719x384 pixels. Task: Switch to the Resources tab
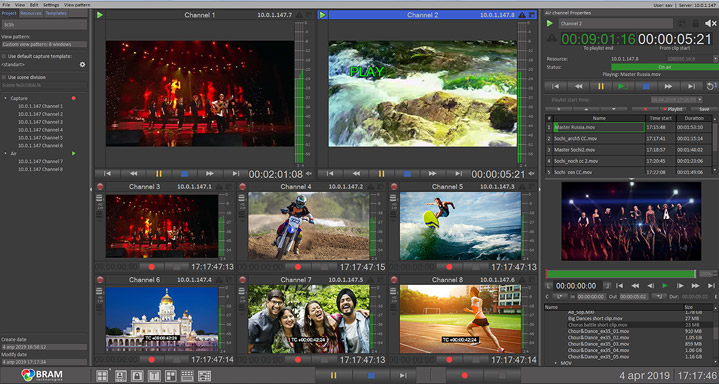click(x=31, y=13)
